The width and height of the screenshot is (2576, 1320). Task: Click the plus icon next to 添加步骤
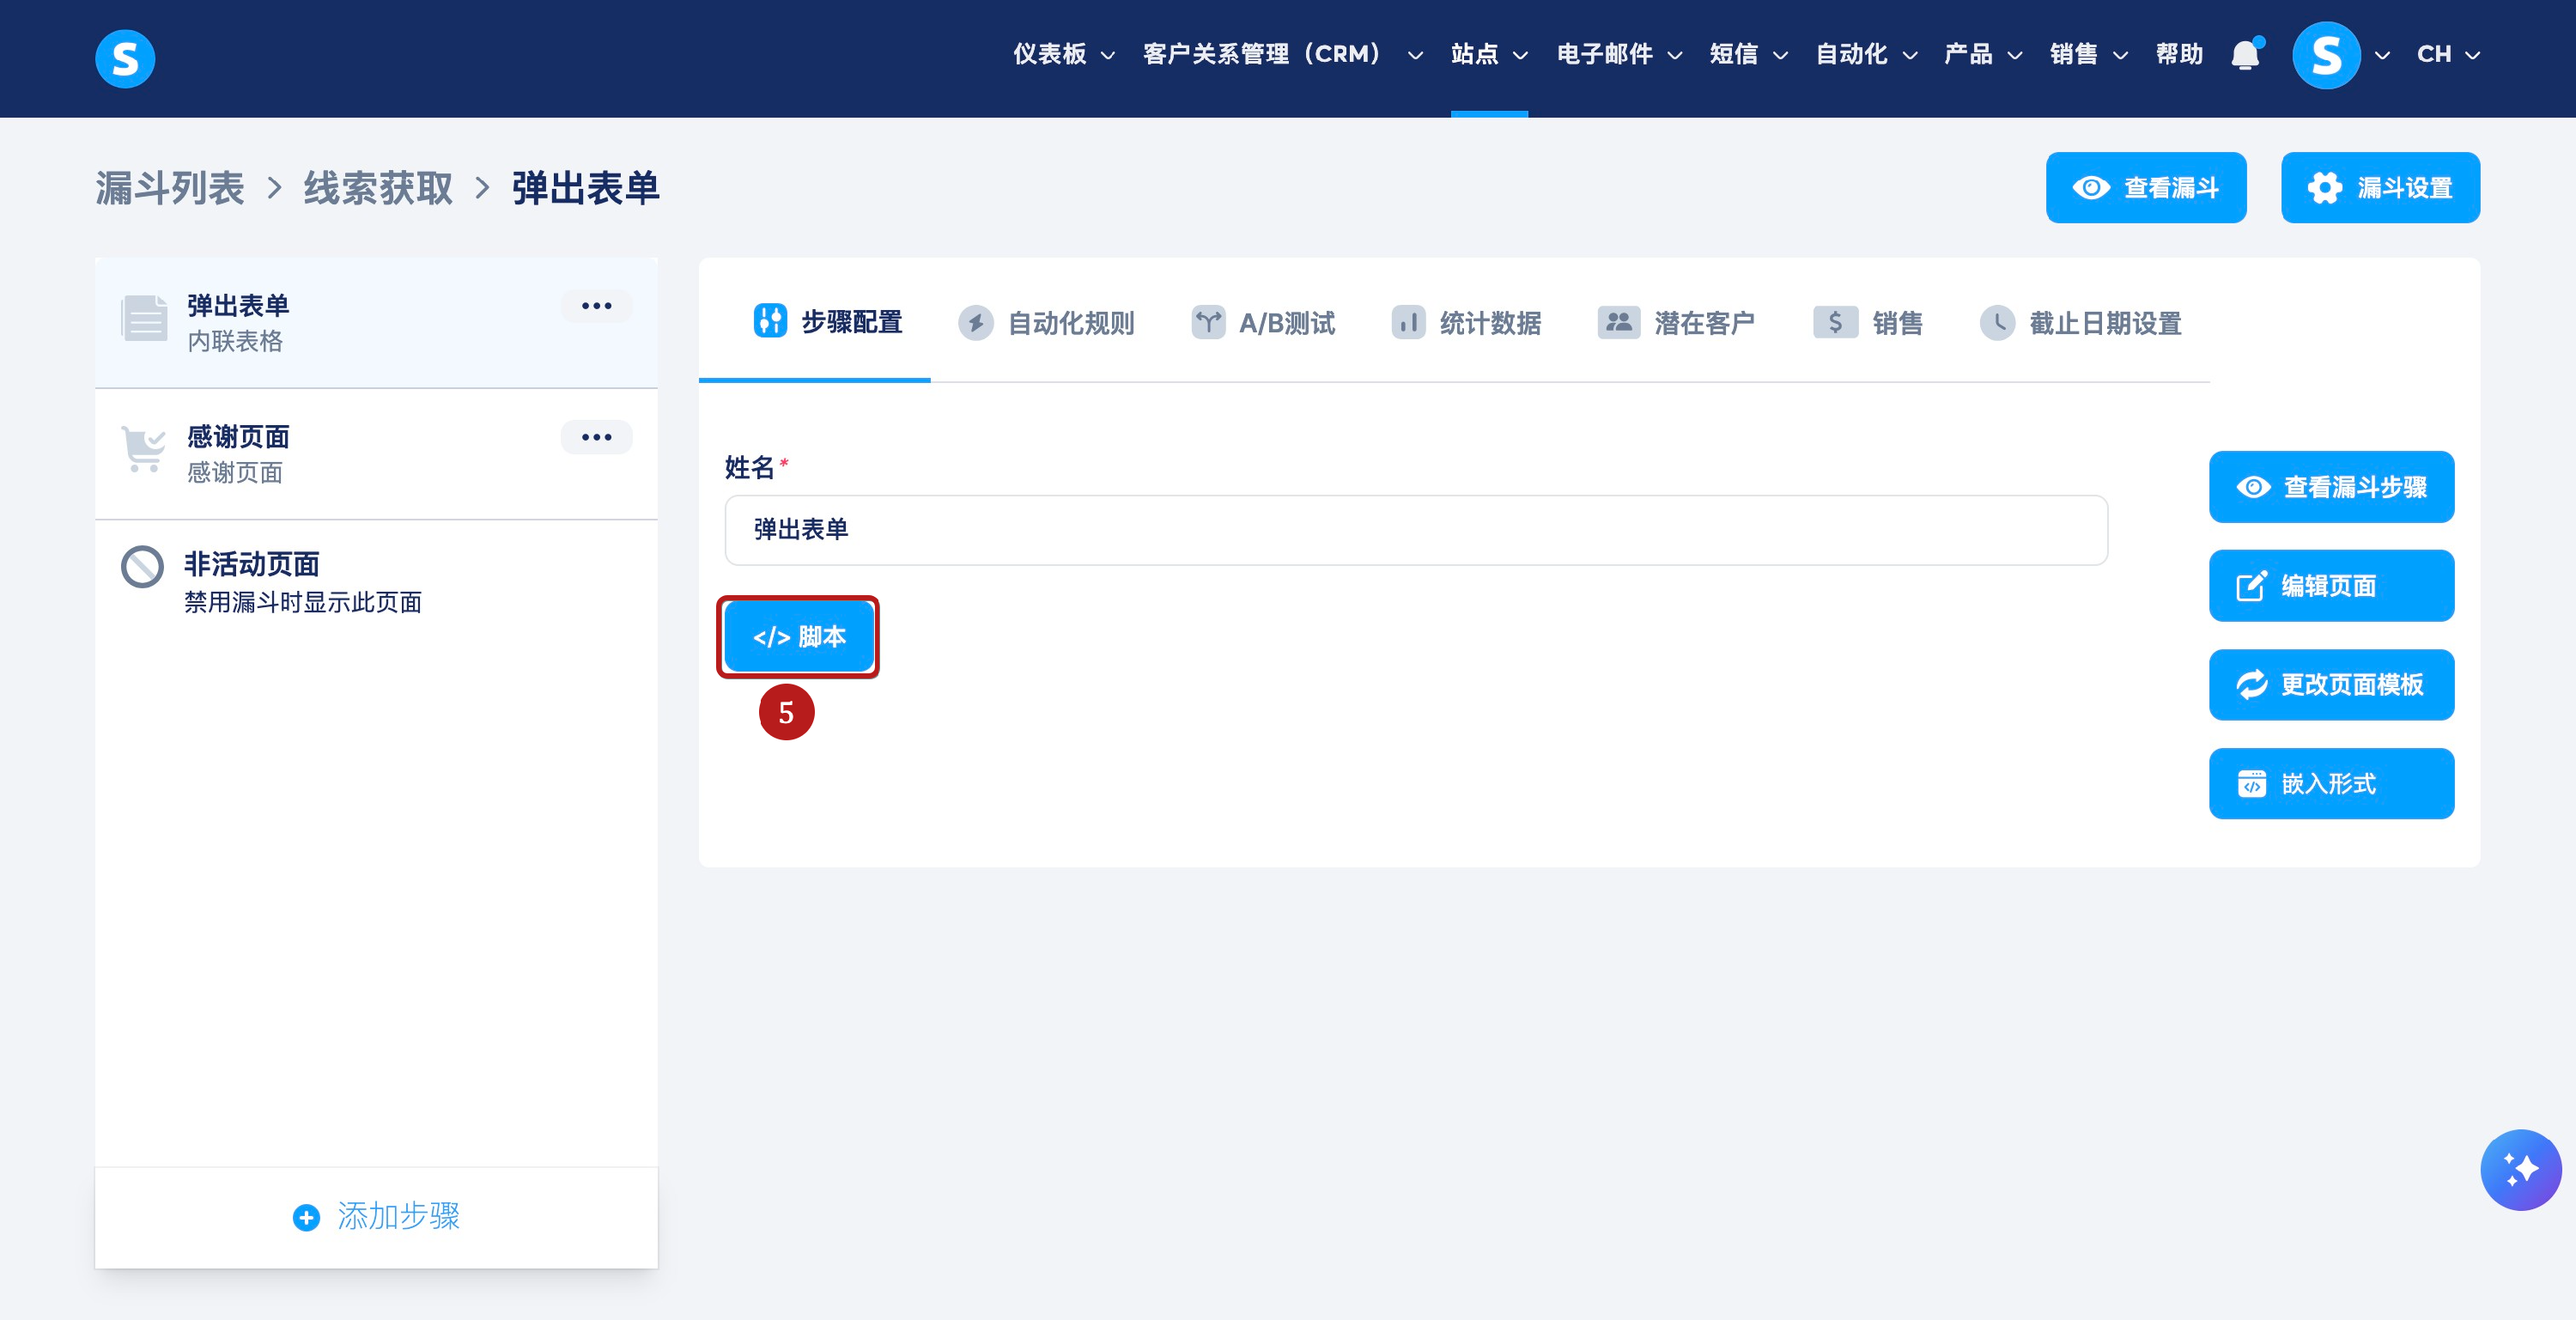pos(306,1217)
